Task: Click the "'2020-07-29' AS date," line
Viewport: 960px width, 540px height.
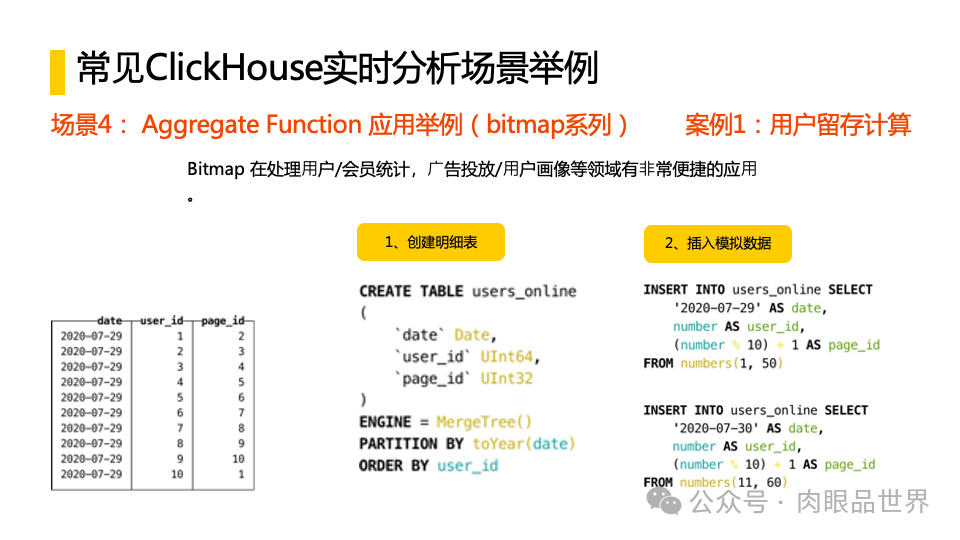Action: point(750,308)
